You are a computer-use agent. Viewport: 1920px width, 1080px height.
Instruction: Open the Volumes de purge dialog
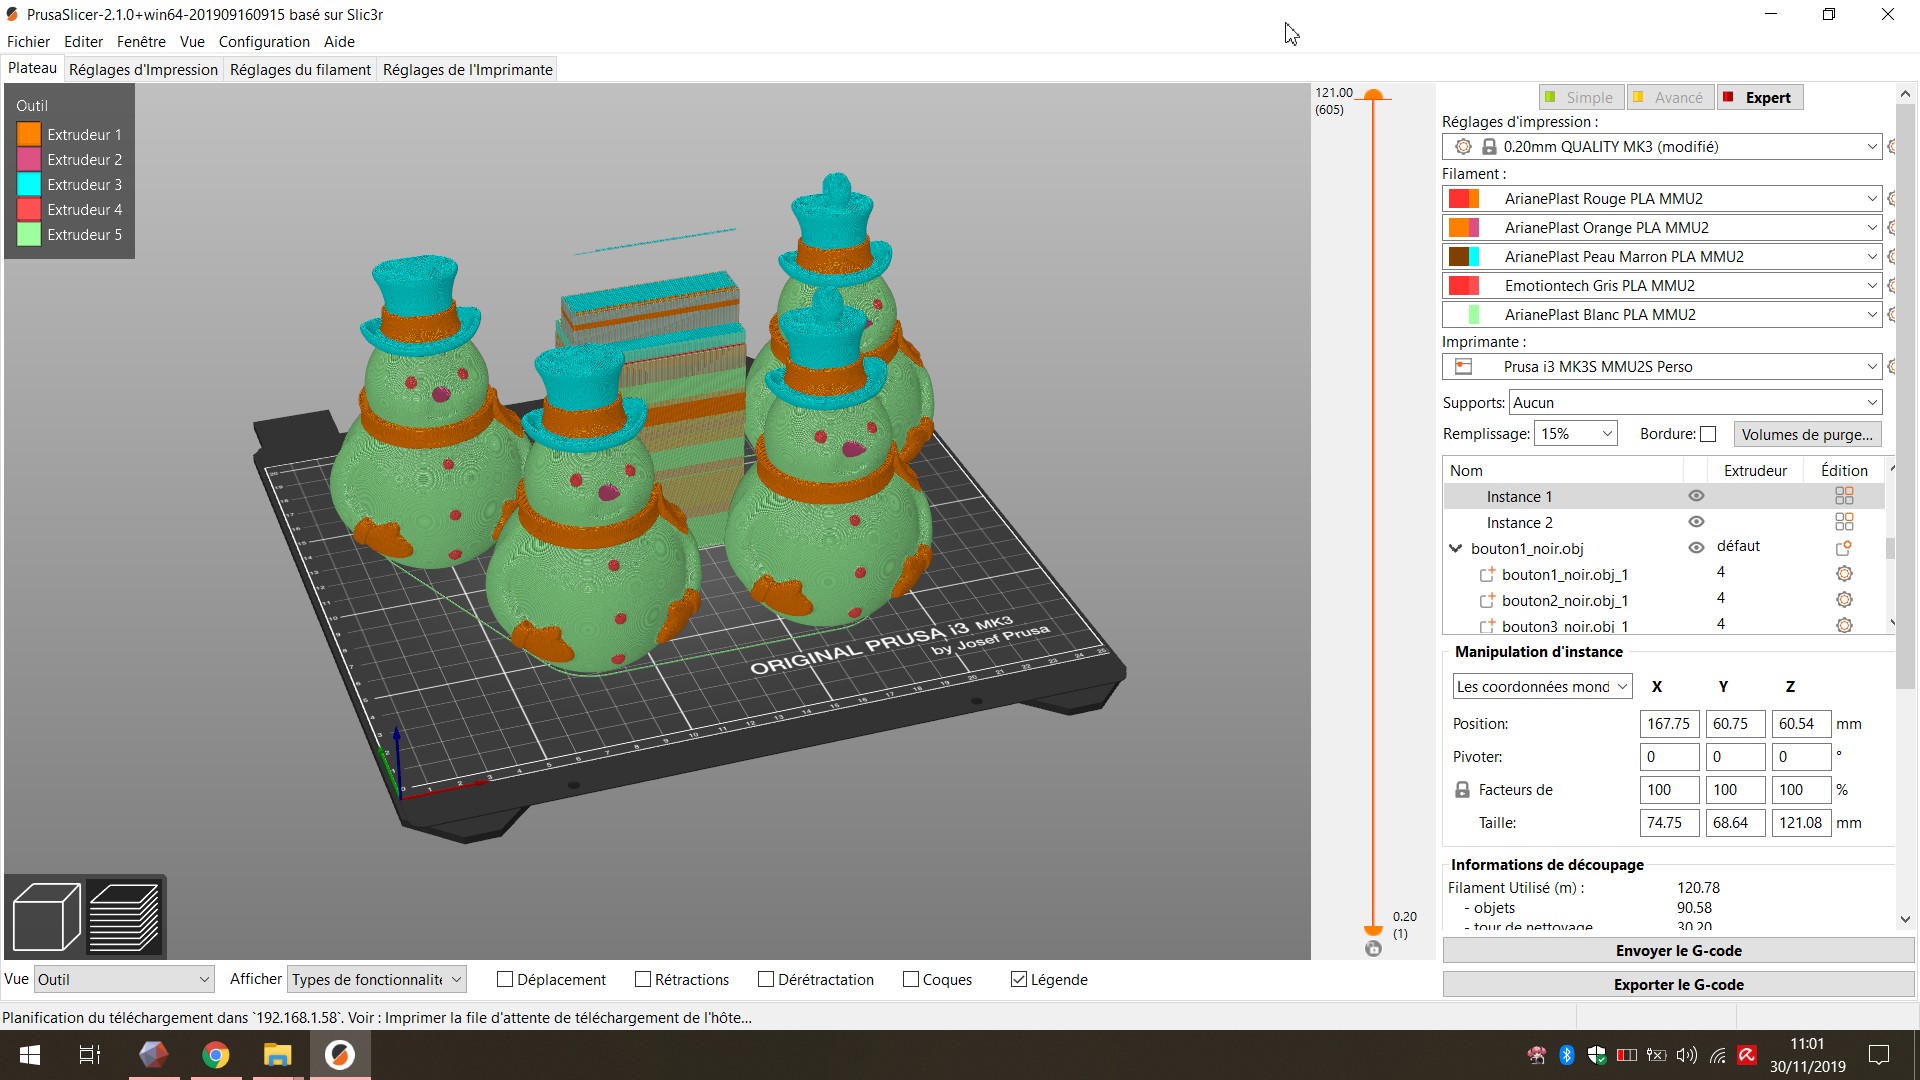pos(1807,434)
